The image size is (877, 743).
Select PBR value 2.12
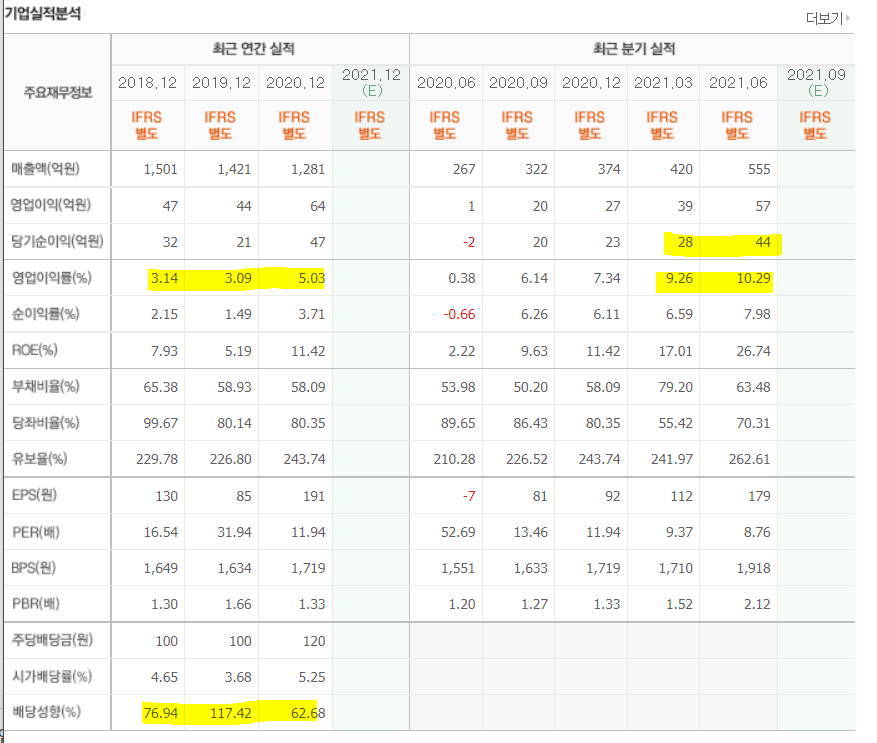(x=757, y=604)
